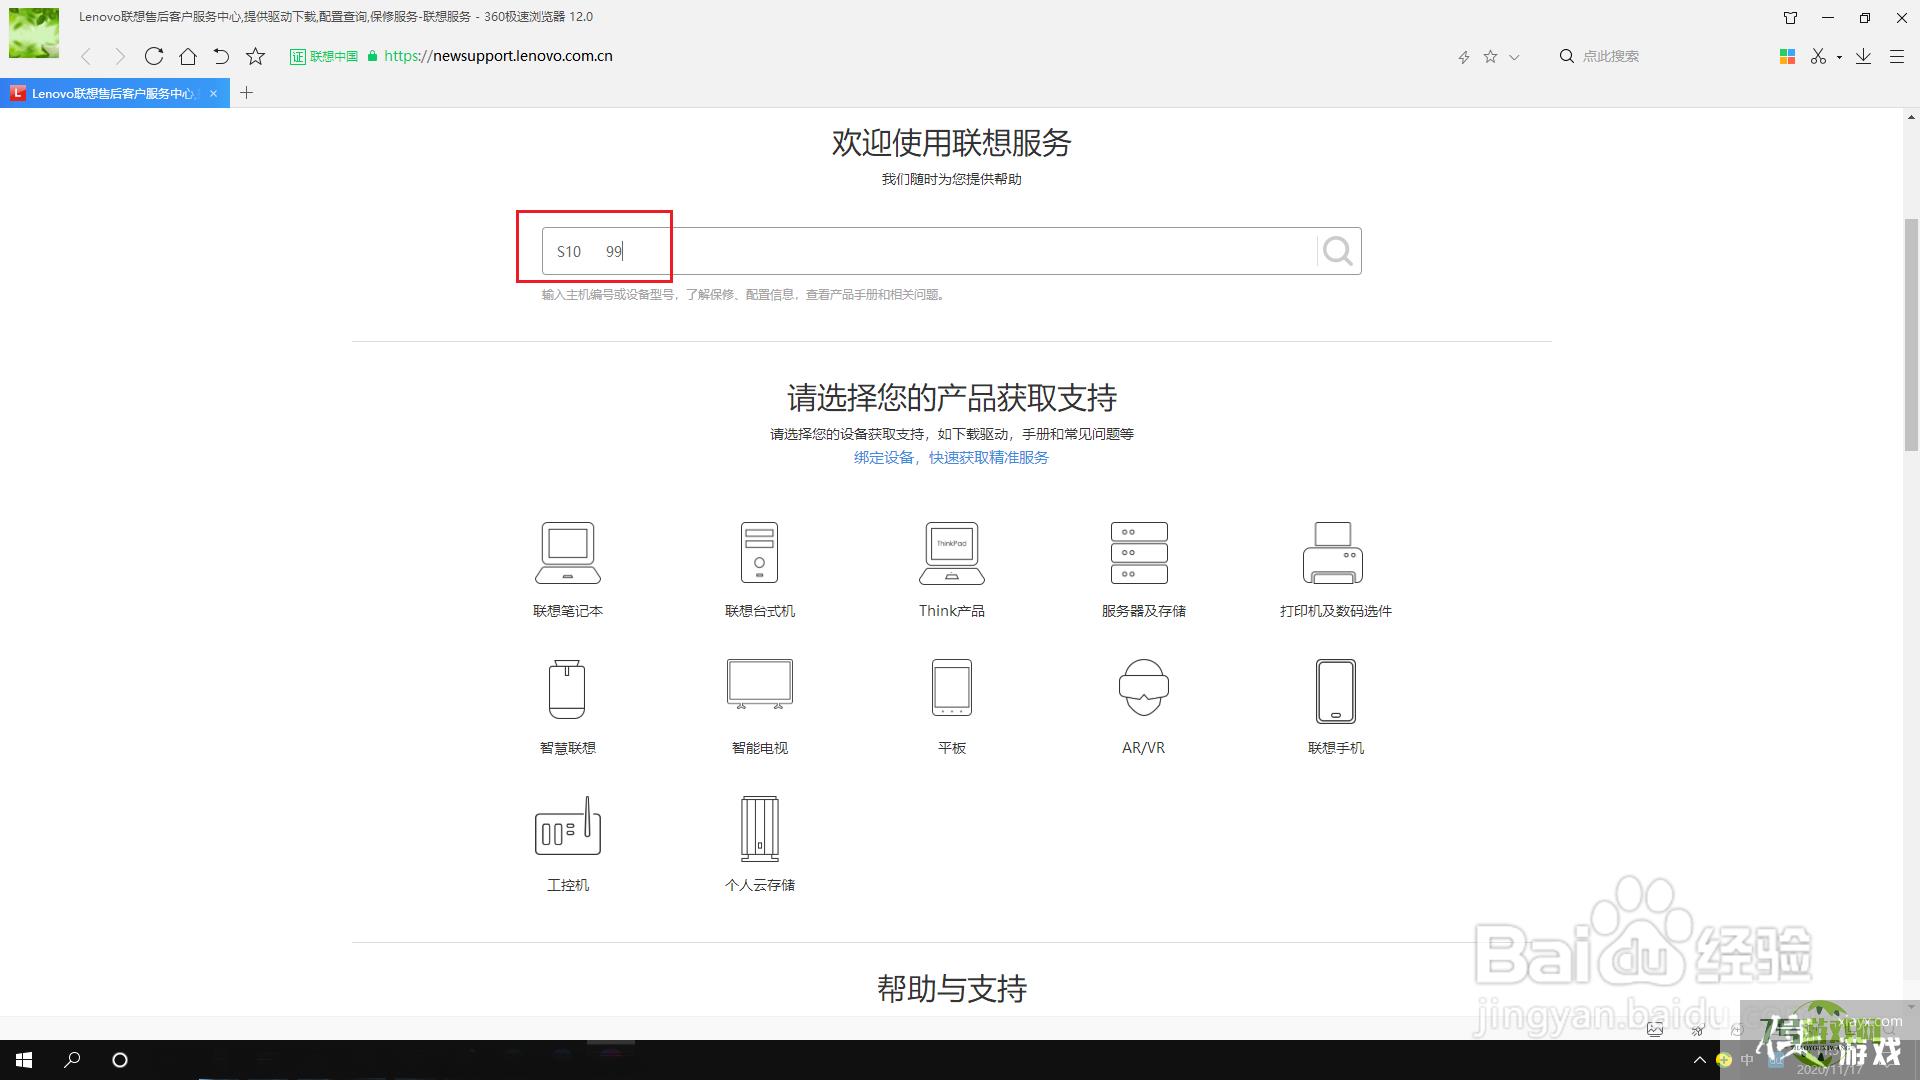Click the 联想手机 text label
The width and height of the screenshot is (1920, 1080).
tap(1335, 748)
